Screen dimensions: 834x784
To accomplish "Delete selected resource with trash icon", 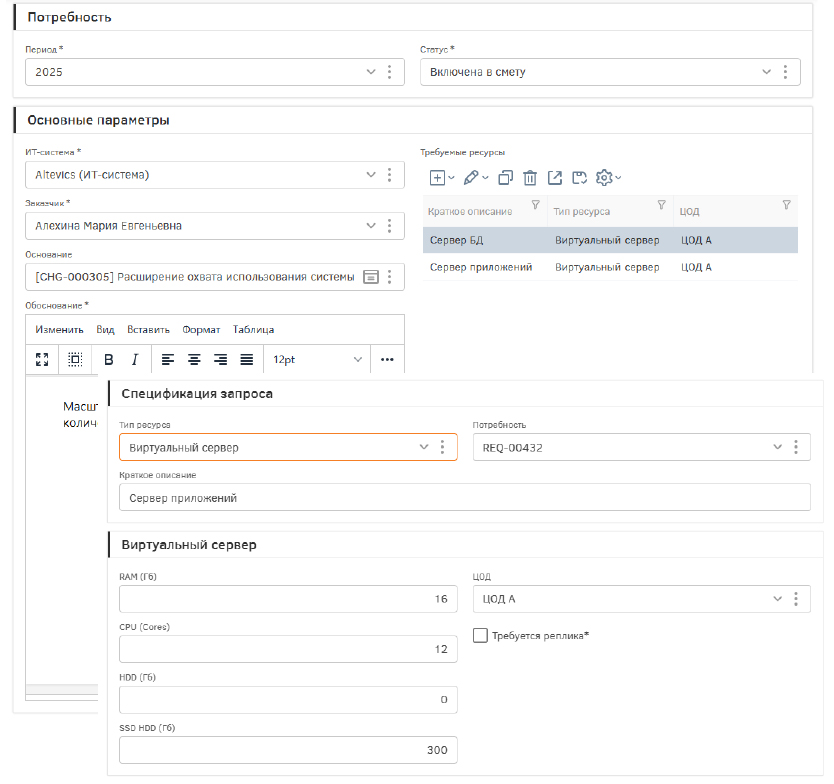I will (530, 178).
